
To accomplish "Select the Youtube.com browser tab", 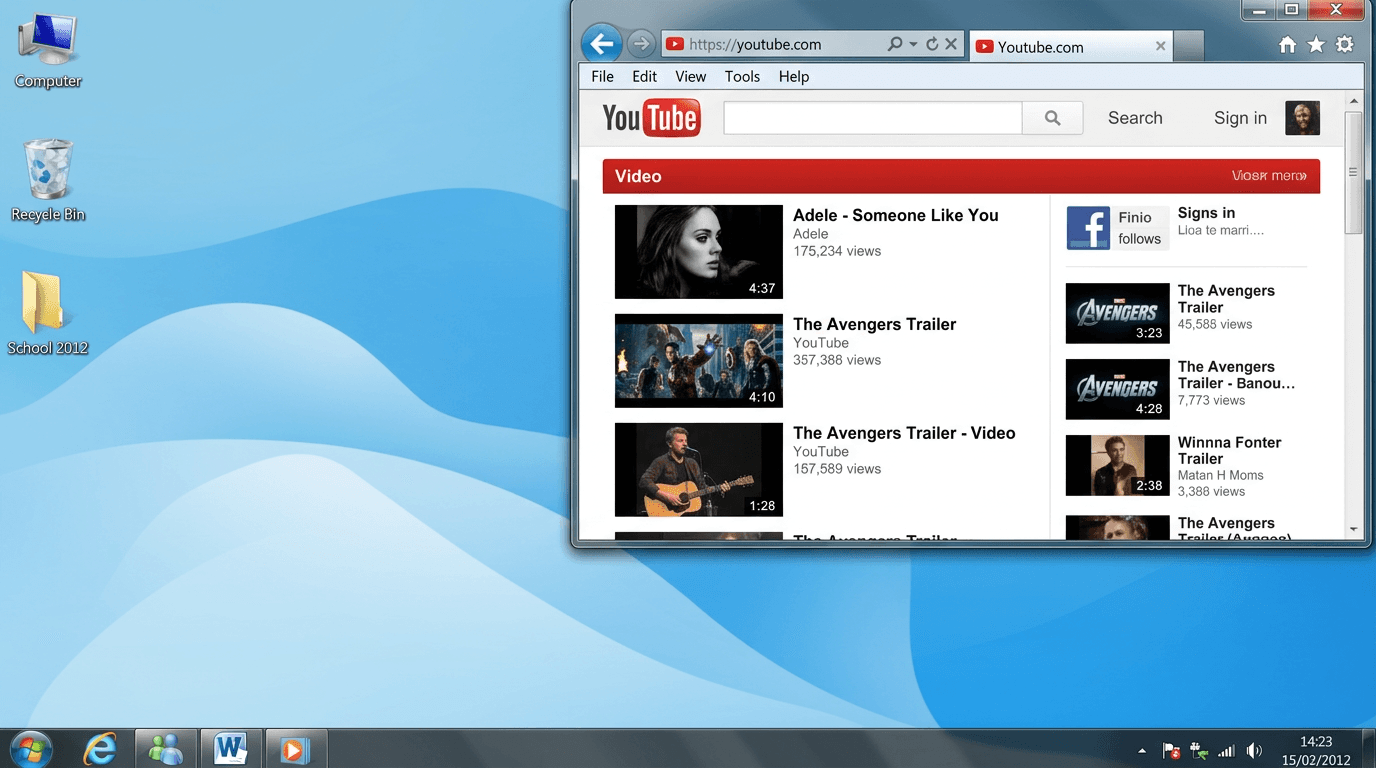I will [x=1071, y=46].
